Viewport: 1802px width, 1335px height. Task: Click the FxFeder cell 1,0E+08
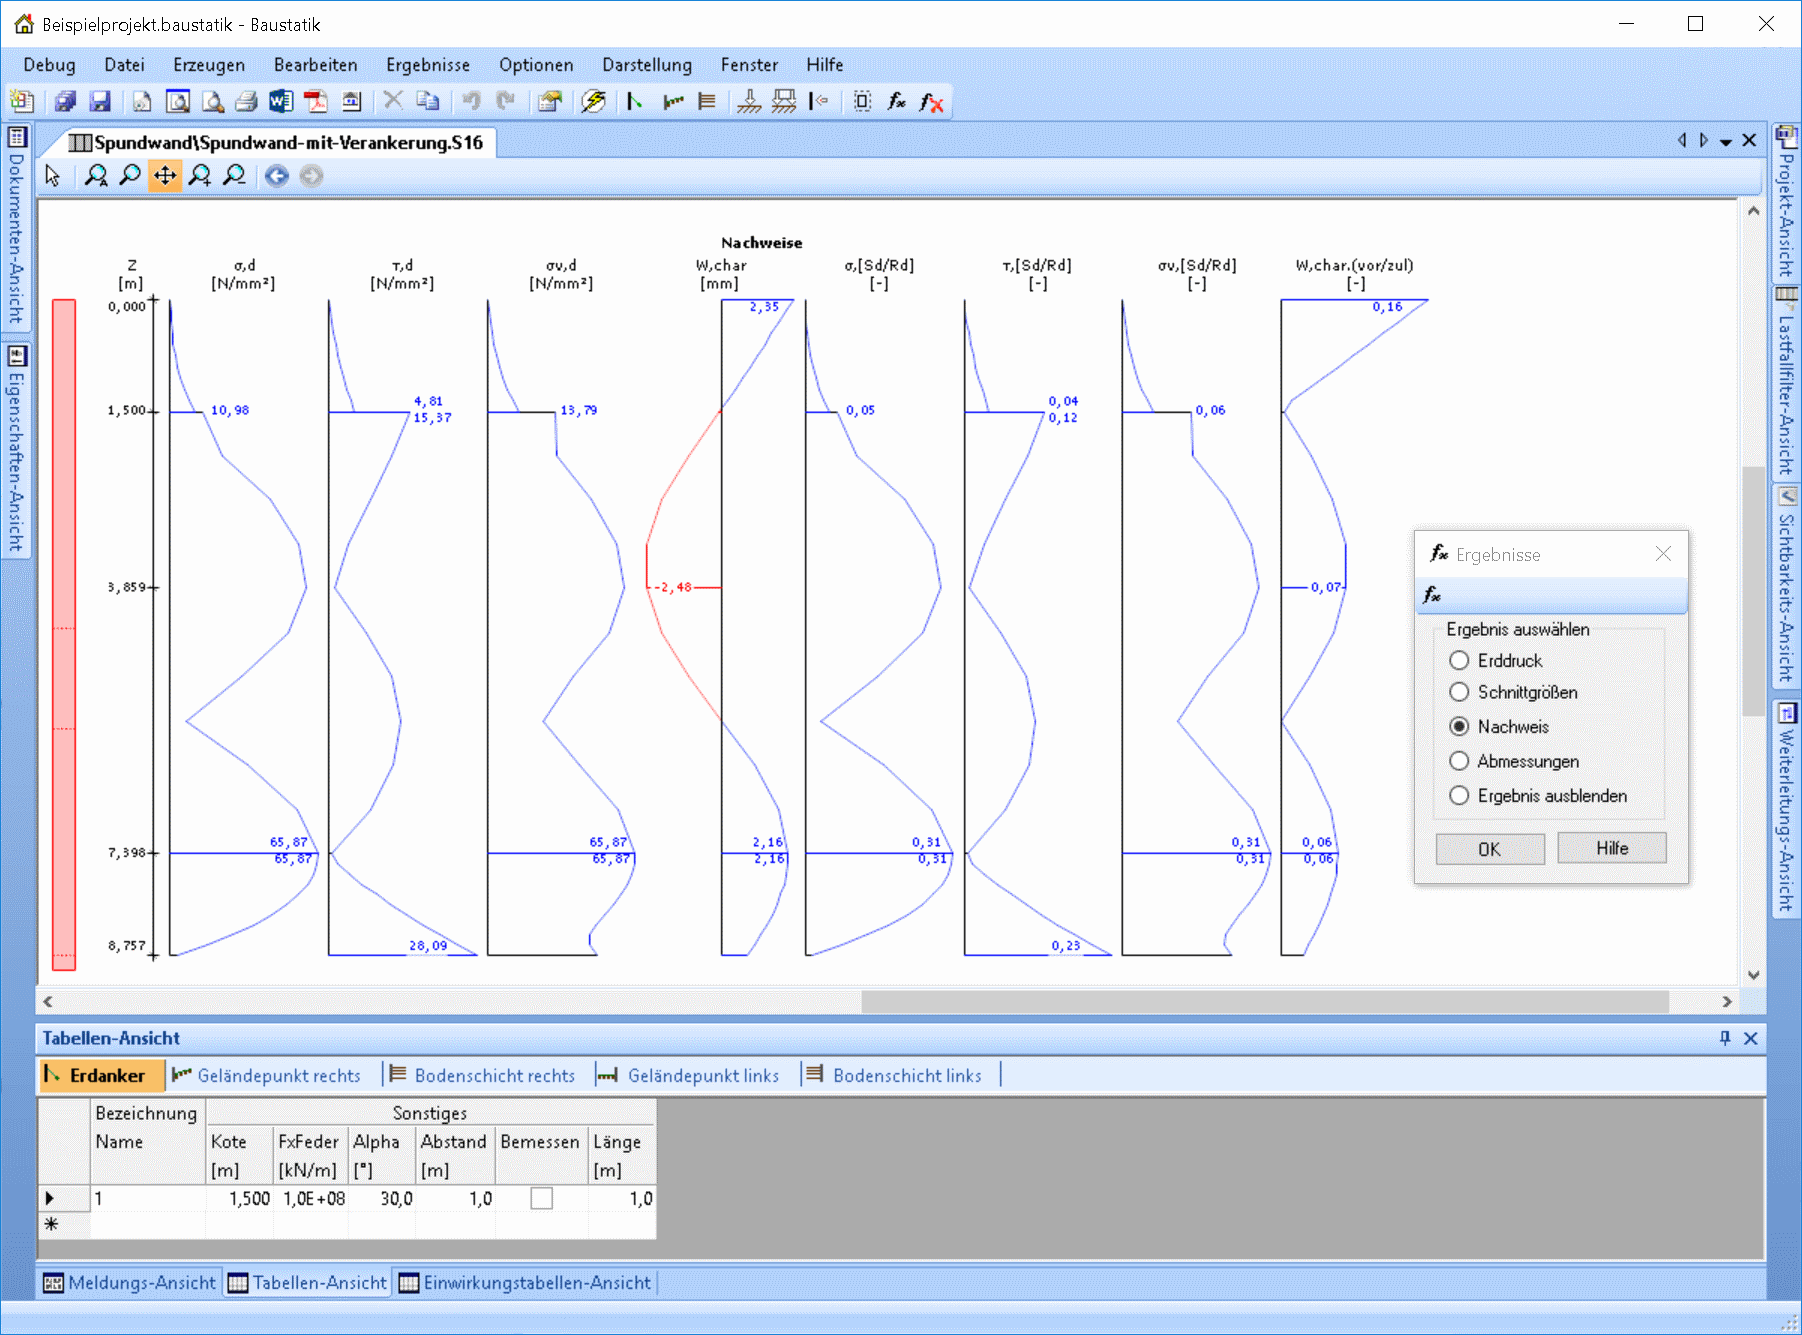[x=311, y=1198]
